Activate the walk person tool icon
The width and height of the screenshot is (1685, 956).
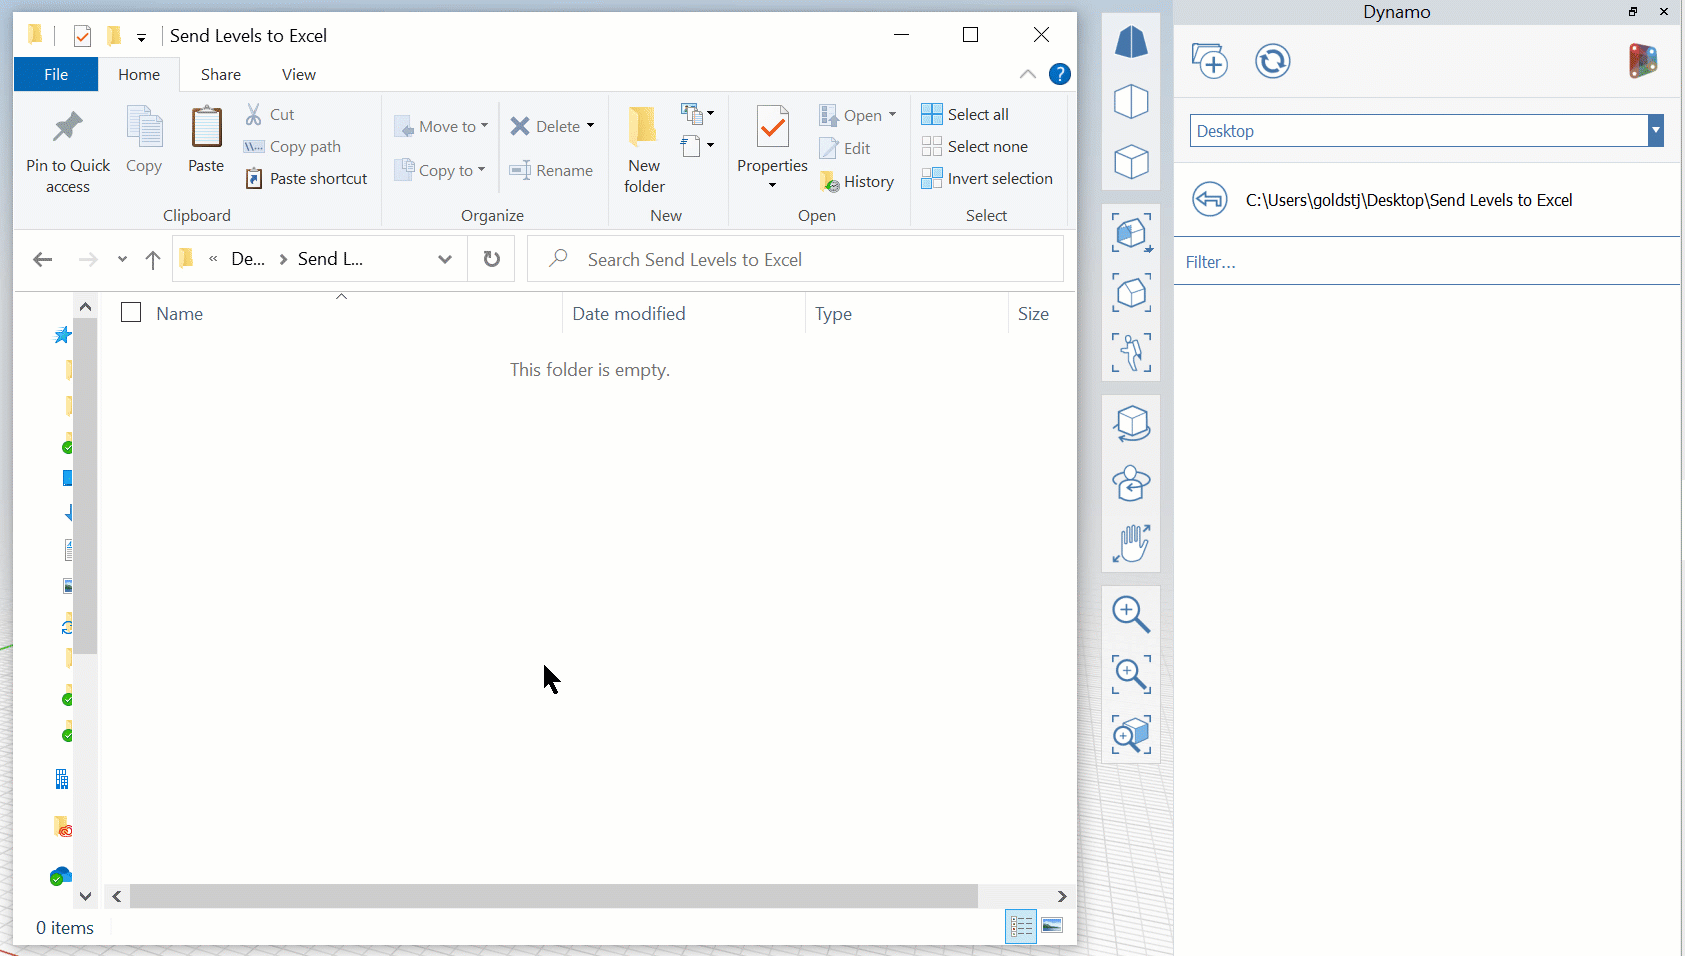click(x=1131, y=353)
